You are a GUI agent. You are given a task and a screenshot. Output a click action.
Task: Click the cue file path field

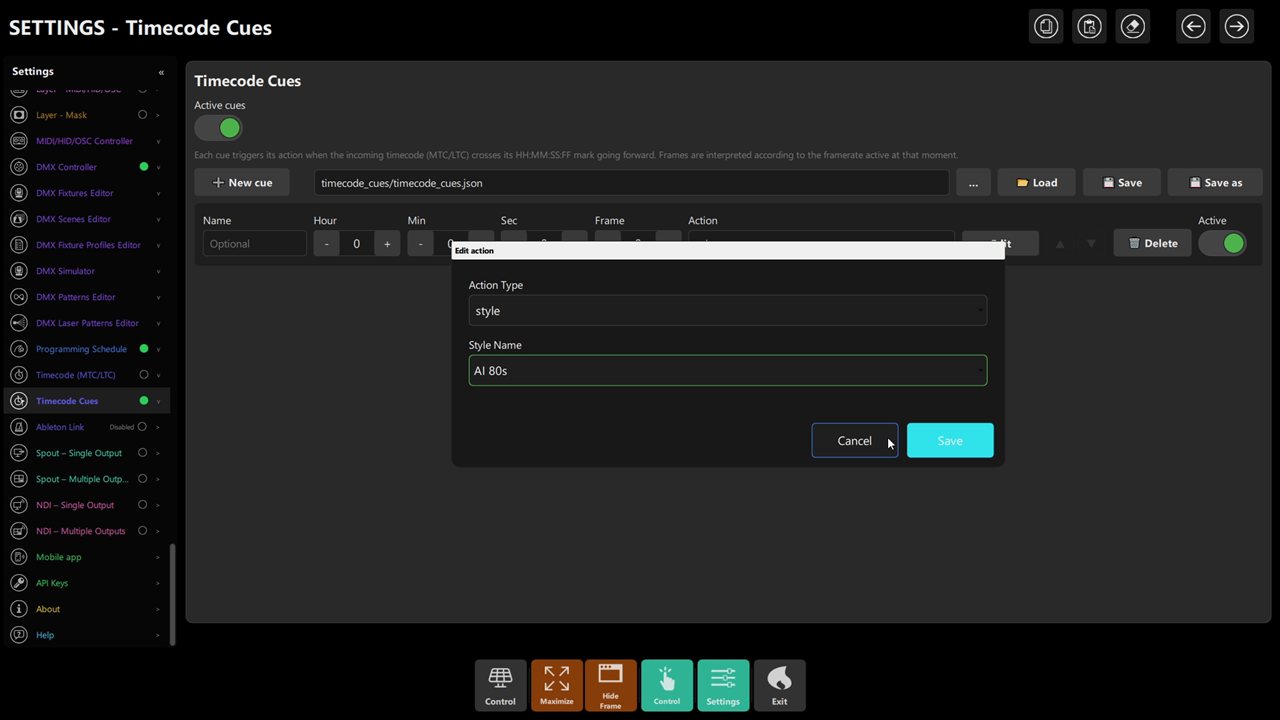pyautogui.click(x=631, y=183)
